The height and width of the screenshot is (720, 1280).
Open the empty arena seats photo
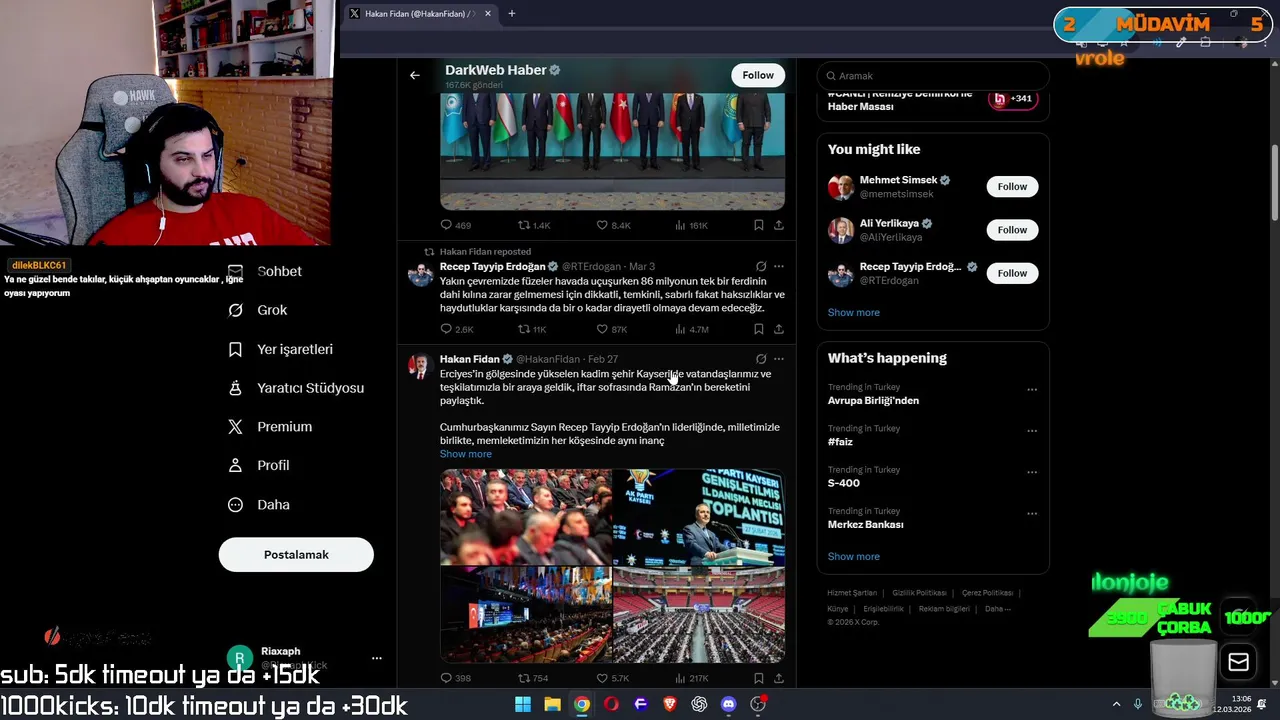pos(699,615)
